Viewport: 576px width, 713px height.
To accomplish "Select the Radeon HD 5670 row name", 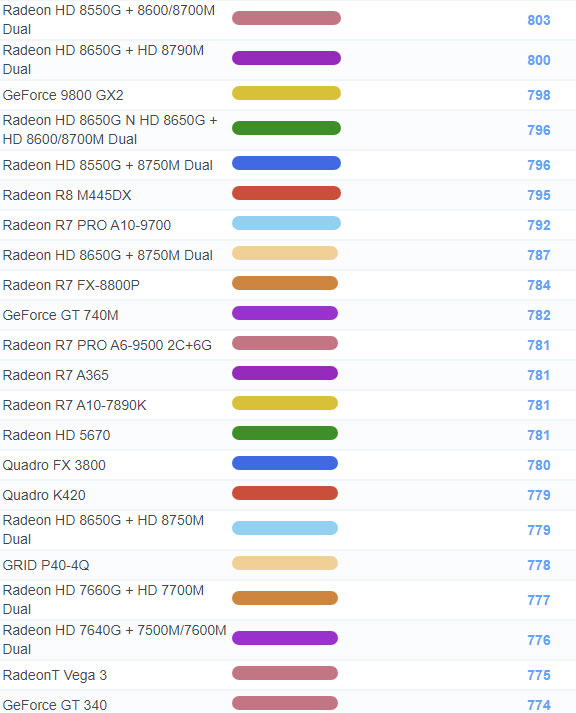I will [56, 435].
